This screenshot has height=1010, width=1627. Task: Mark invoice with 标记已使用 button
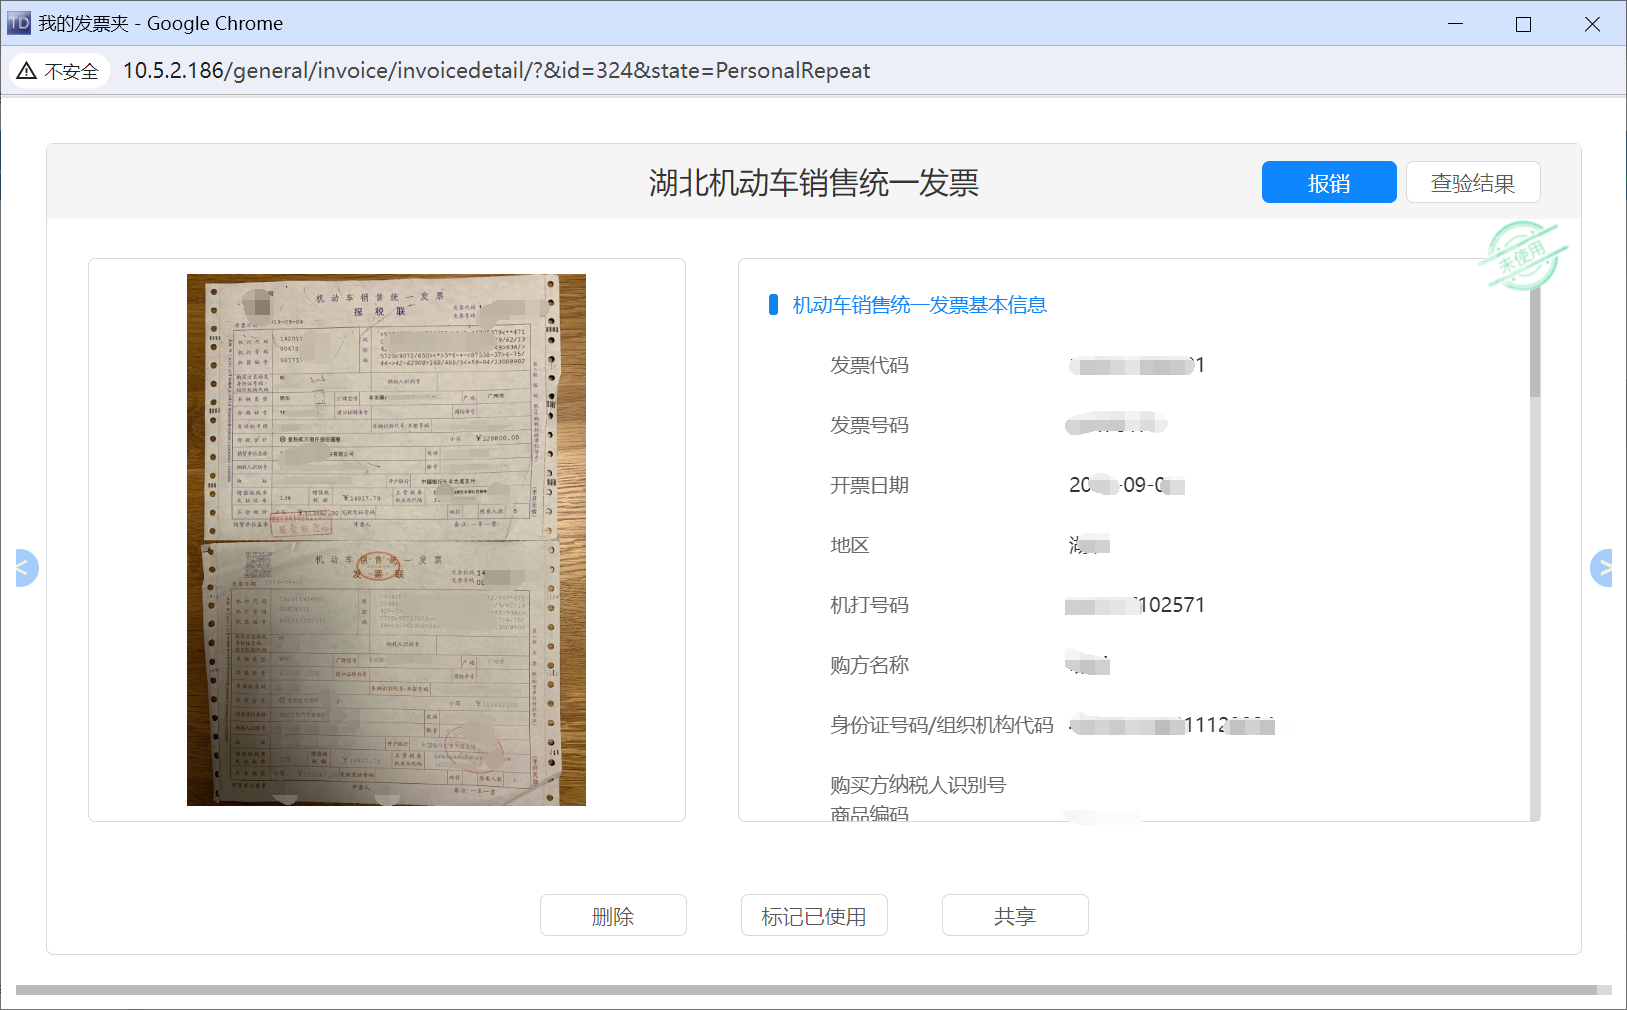pos(814,915)
